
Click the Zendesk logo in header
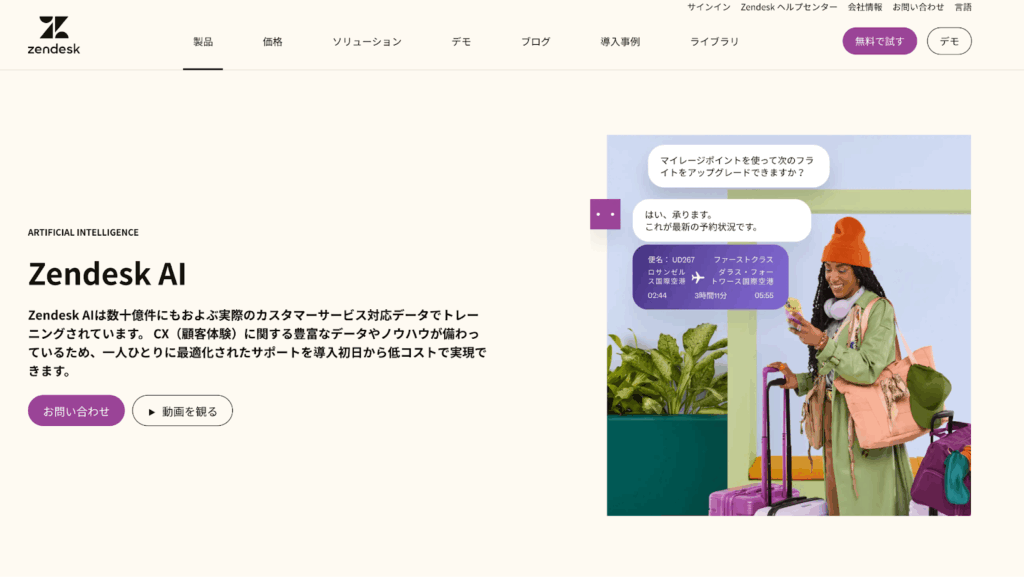[54, 35]
